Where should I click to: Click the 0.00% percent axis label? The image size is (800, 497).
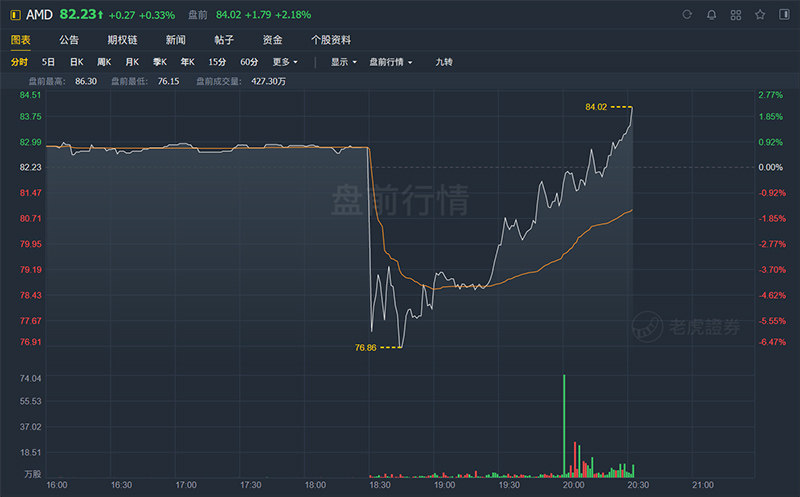click(x=770, y=167)
